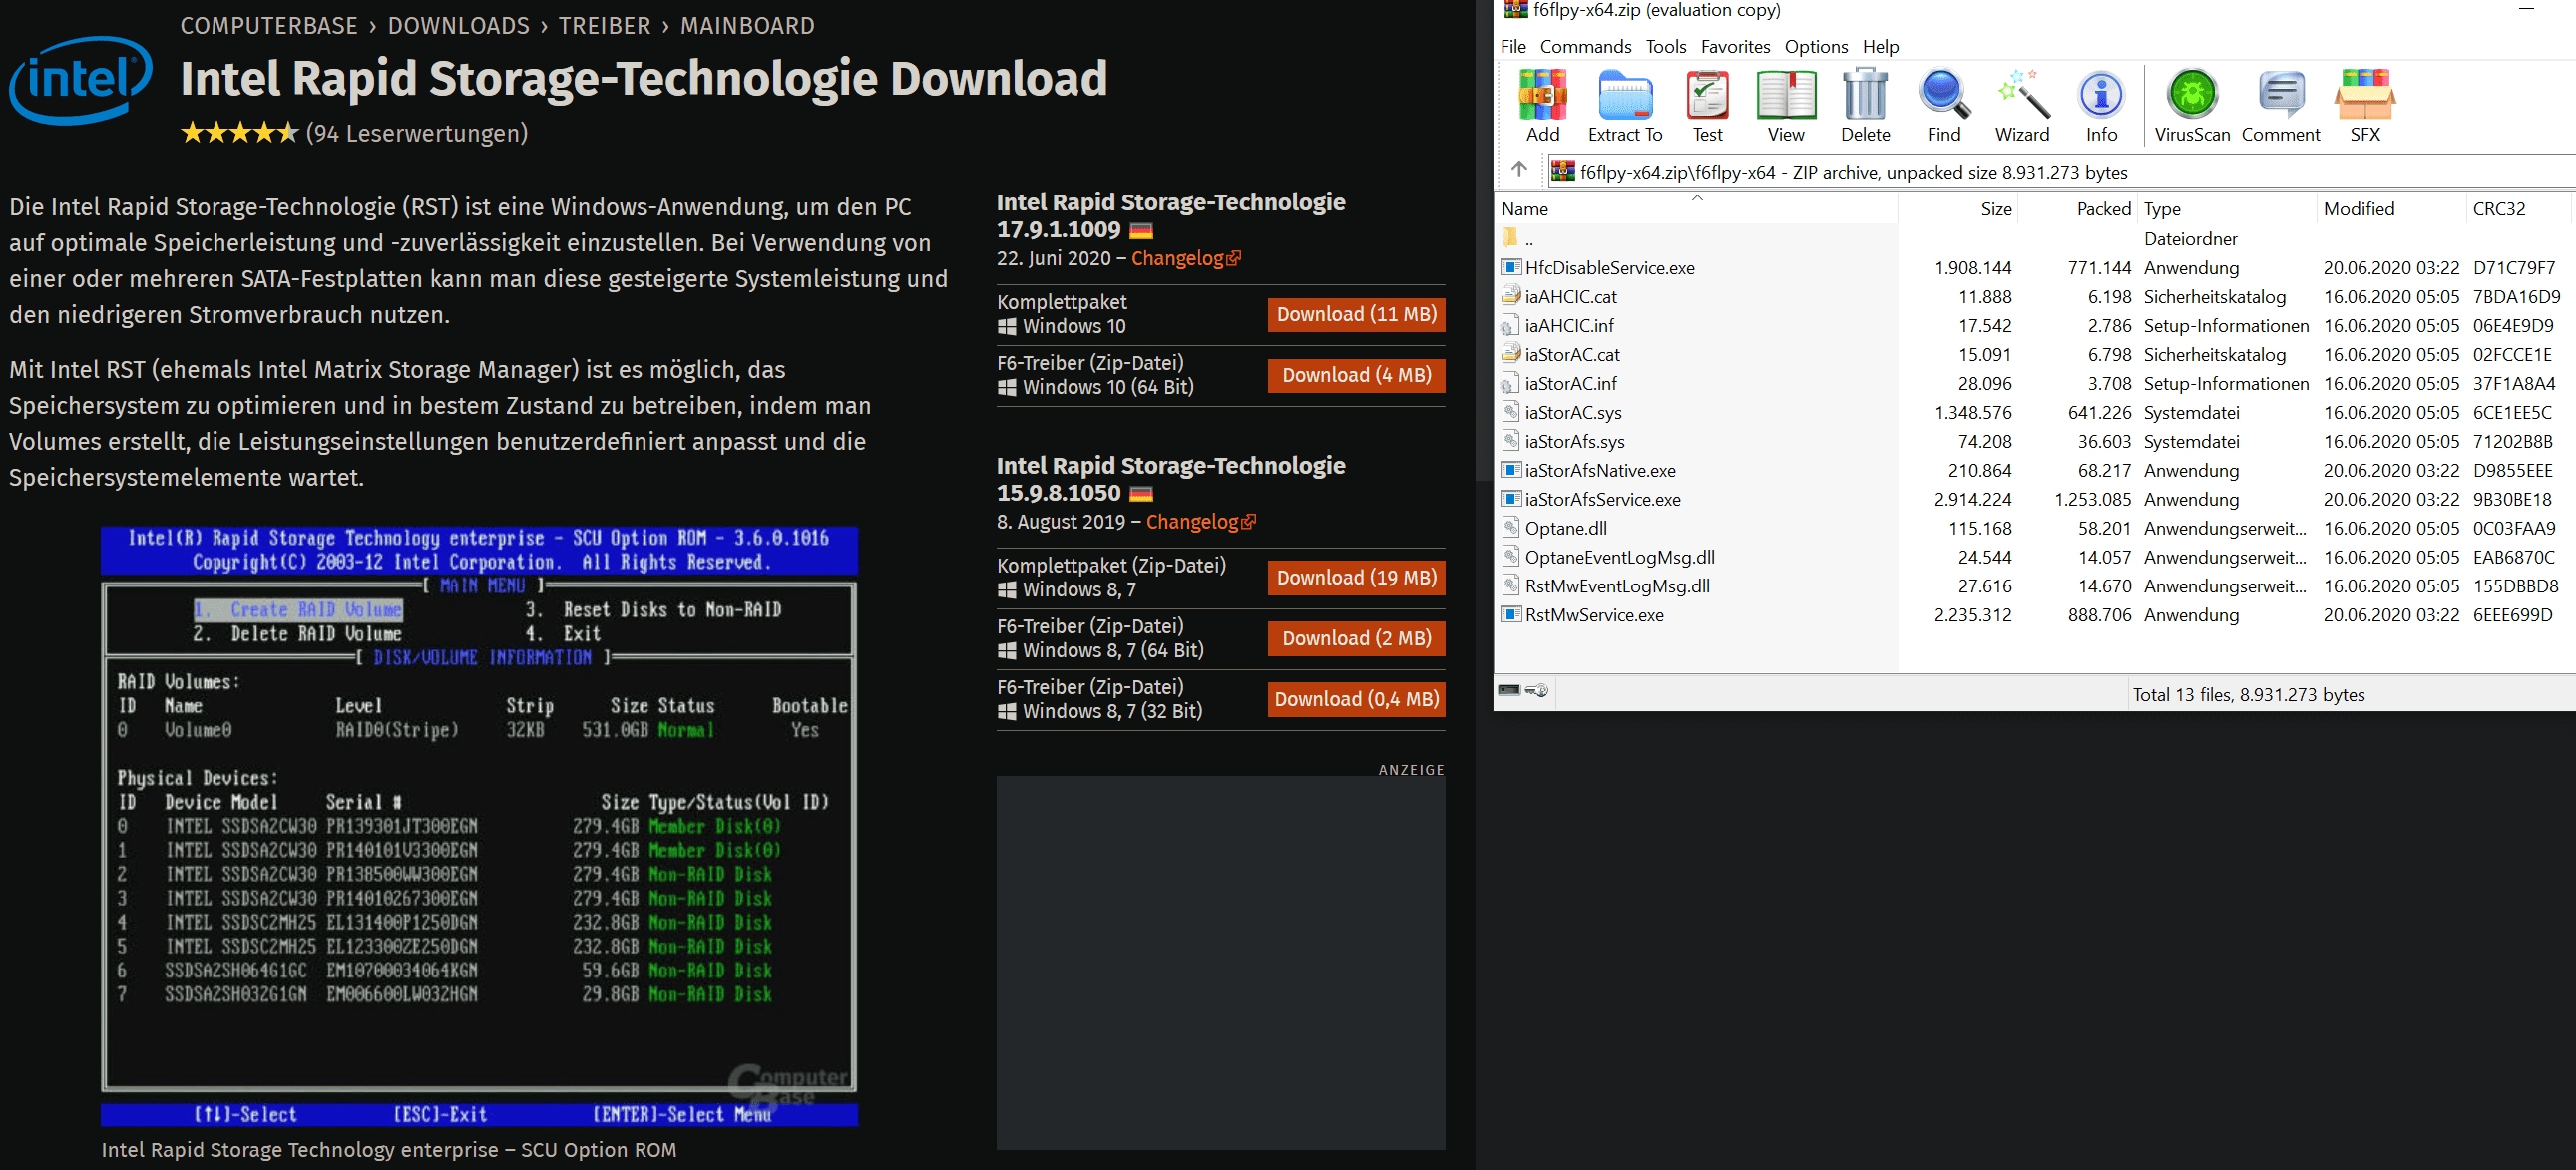
Task: Minimize the WinRAR window
Action: tap(2525, 9)
